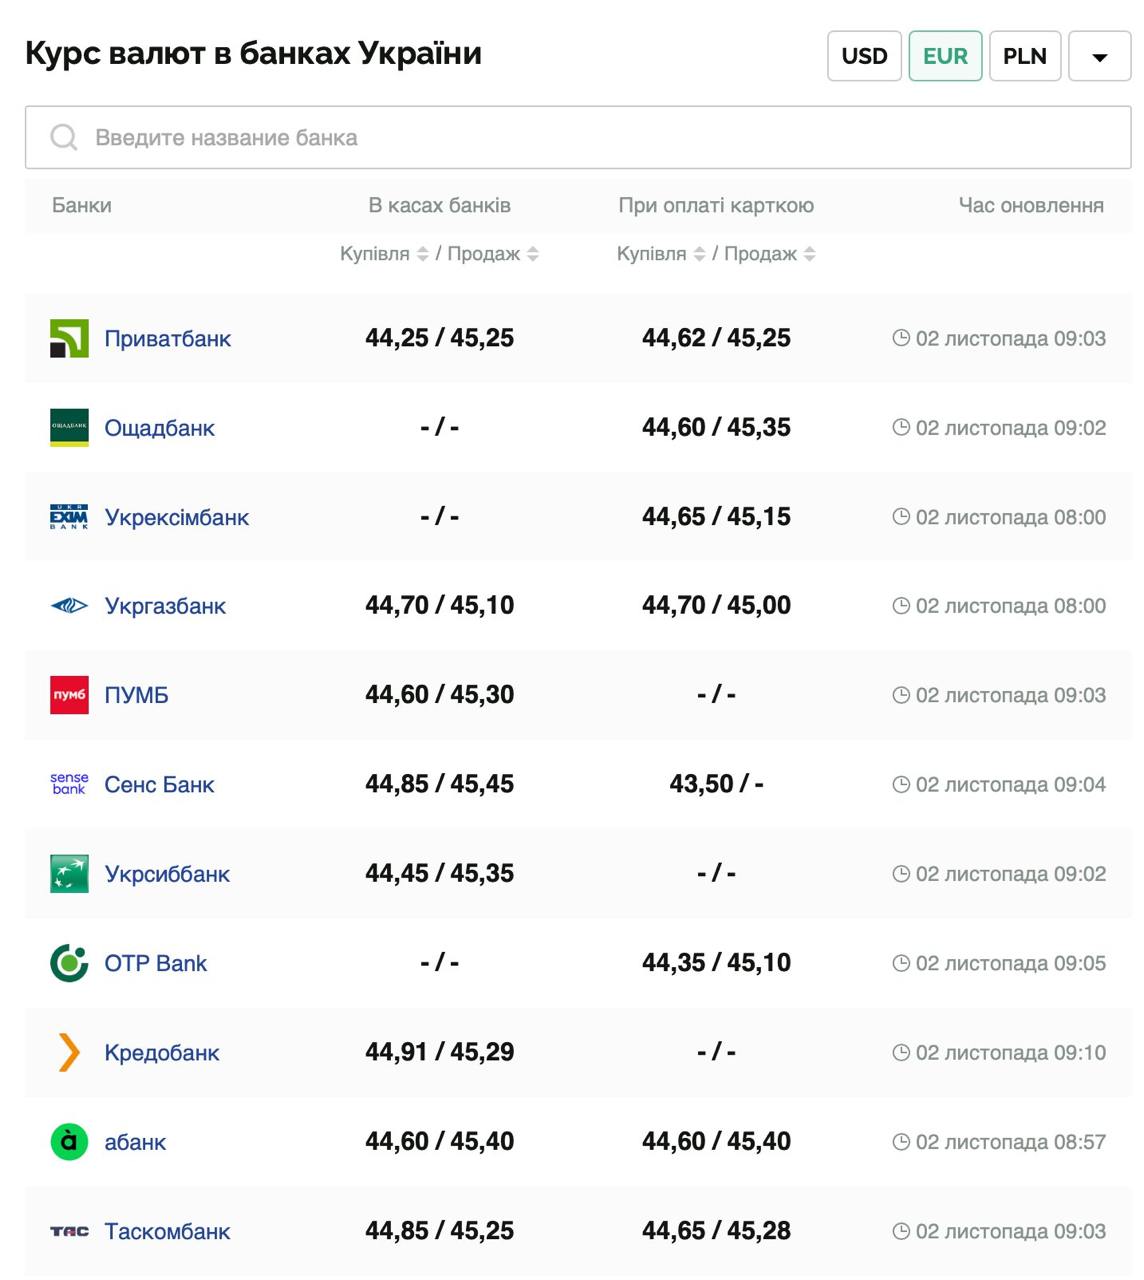Switch currency to USD
Screen dimensions: 1144x1280
(864, 56)
